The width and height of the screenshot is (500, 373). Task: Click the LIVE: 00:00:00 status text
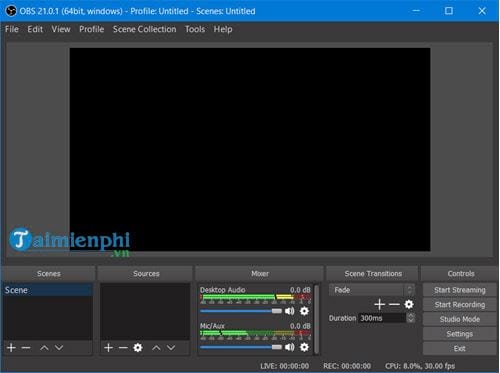point(284,366)
